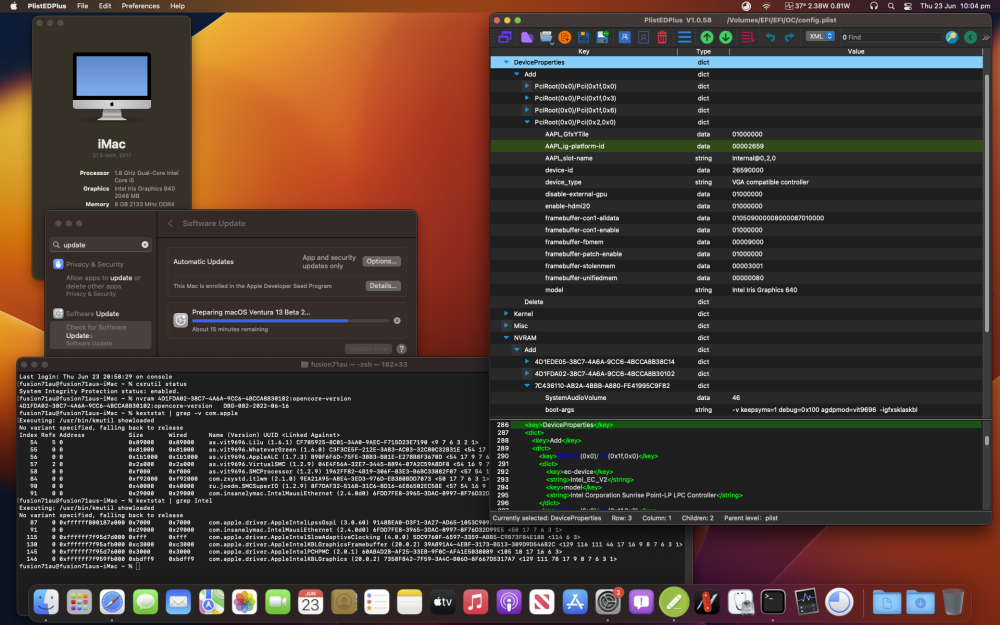Select the AAPL,ig-platform-id row
1000x625 pixels.
point(737,146)
